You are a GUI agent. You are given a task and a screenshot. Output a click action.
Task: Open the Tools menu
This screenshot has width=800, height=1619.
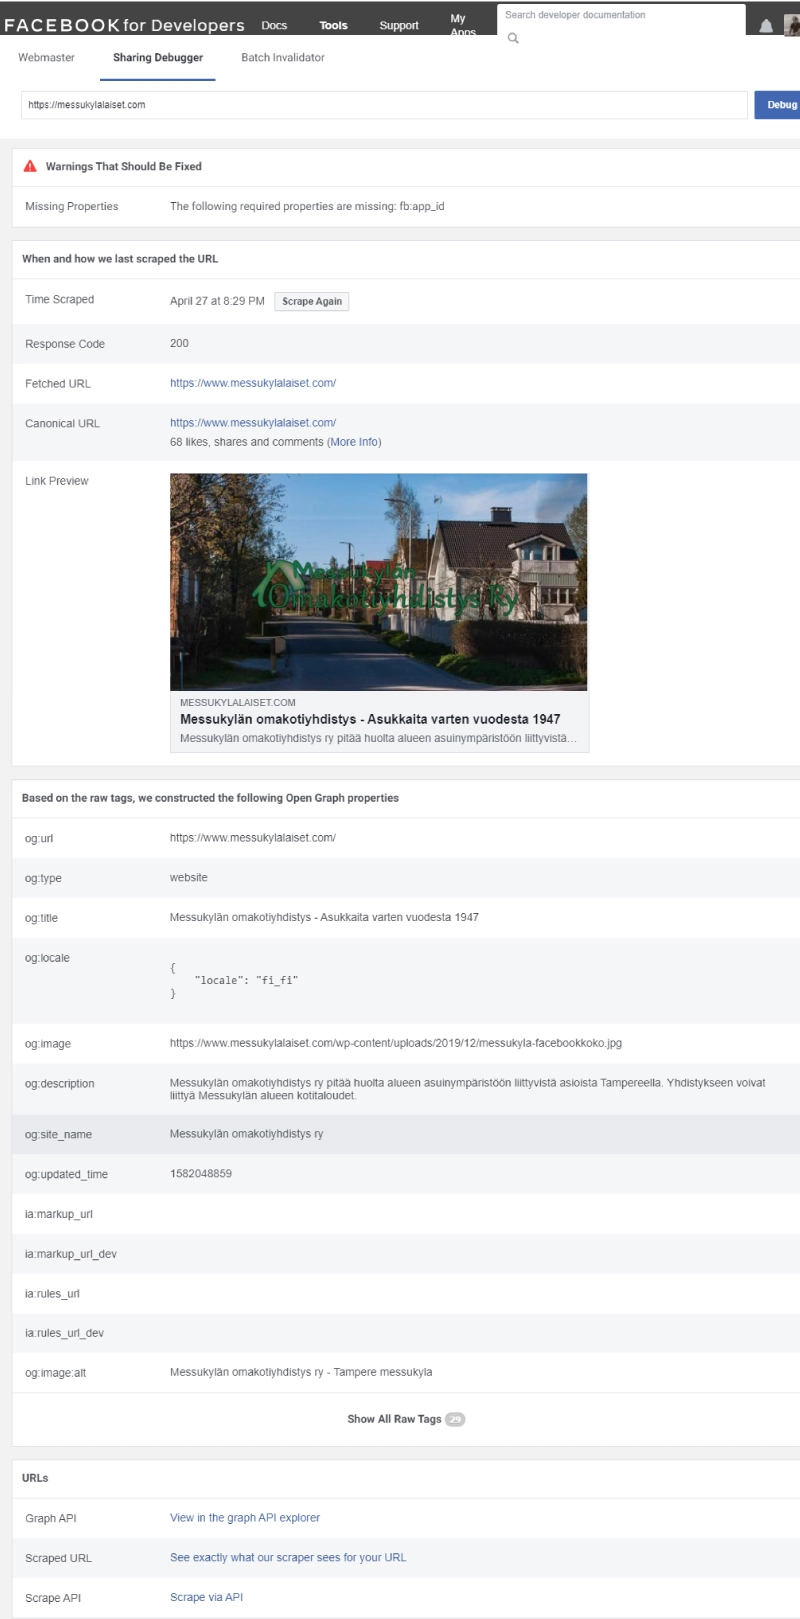pyautogui.click(x=333, y=25)
